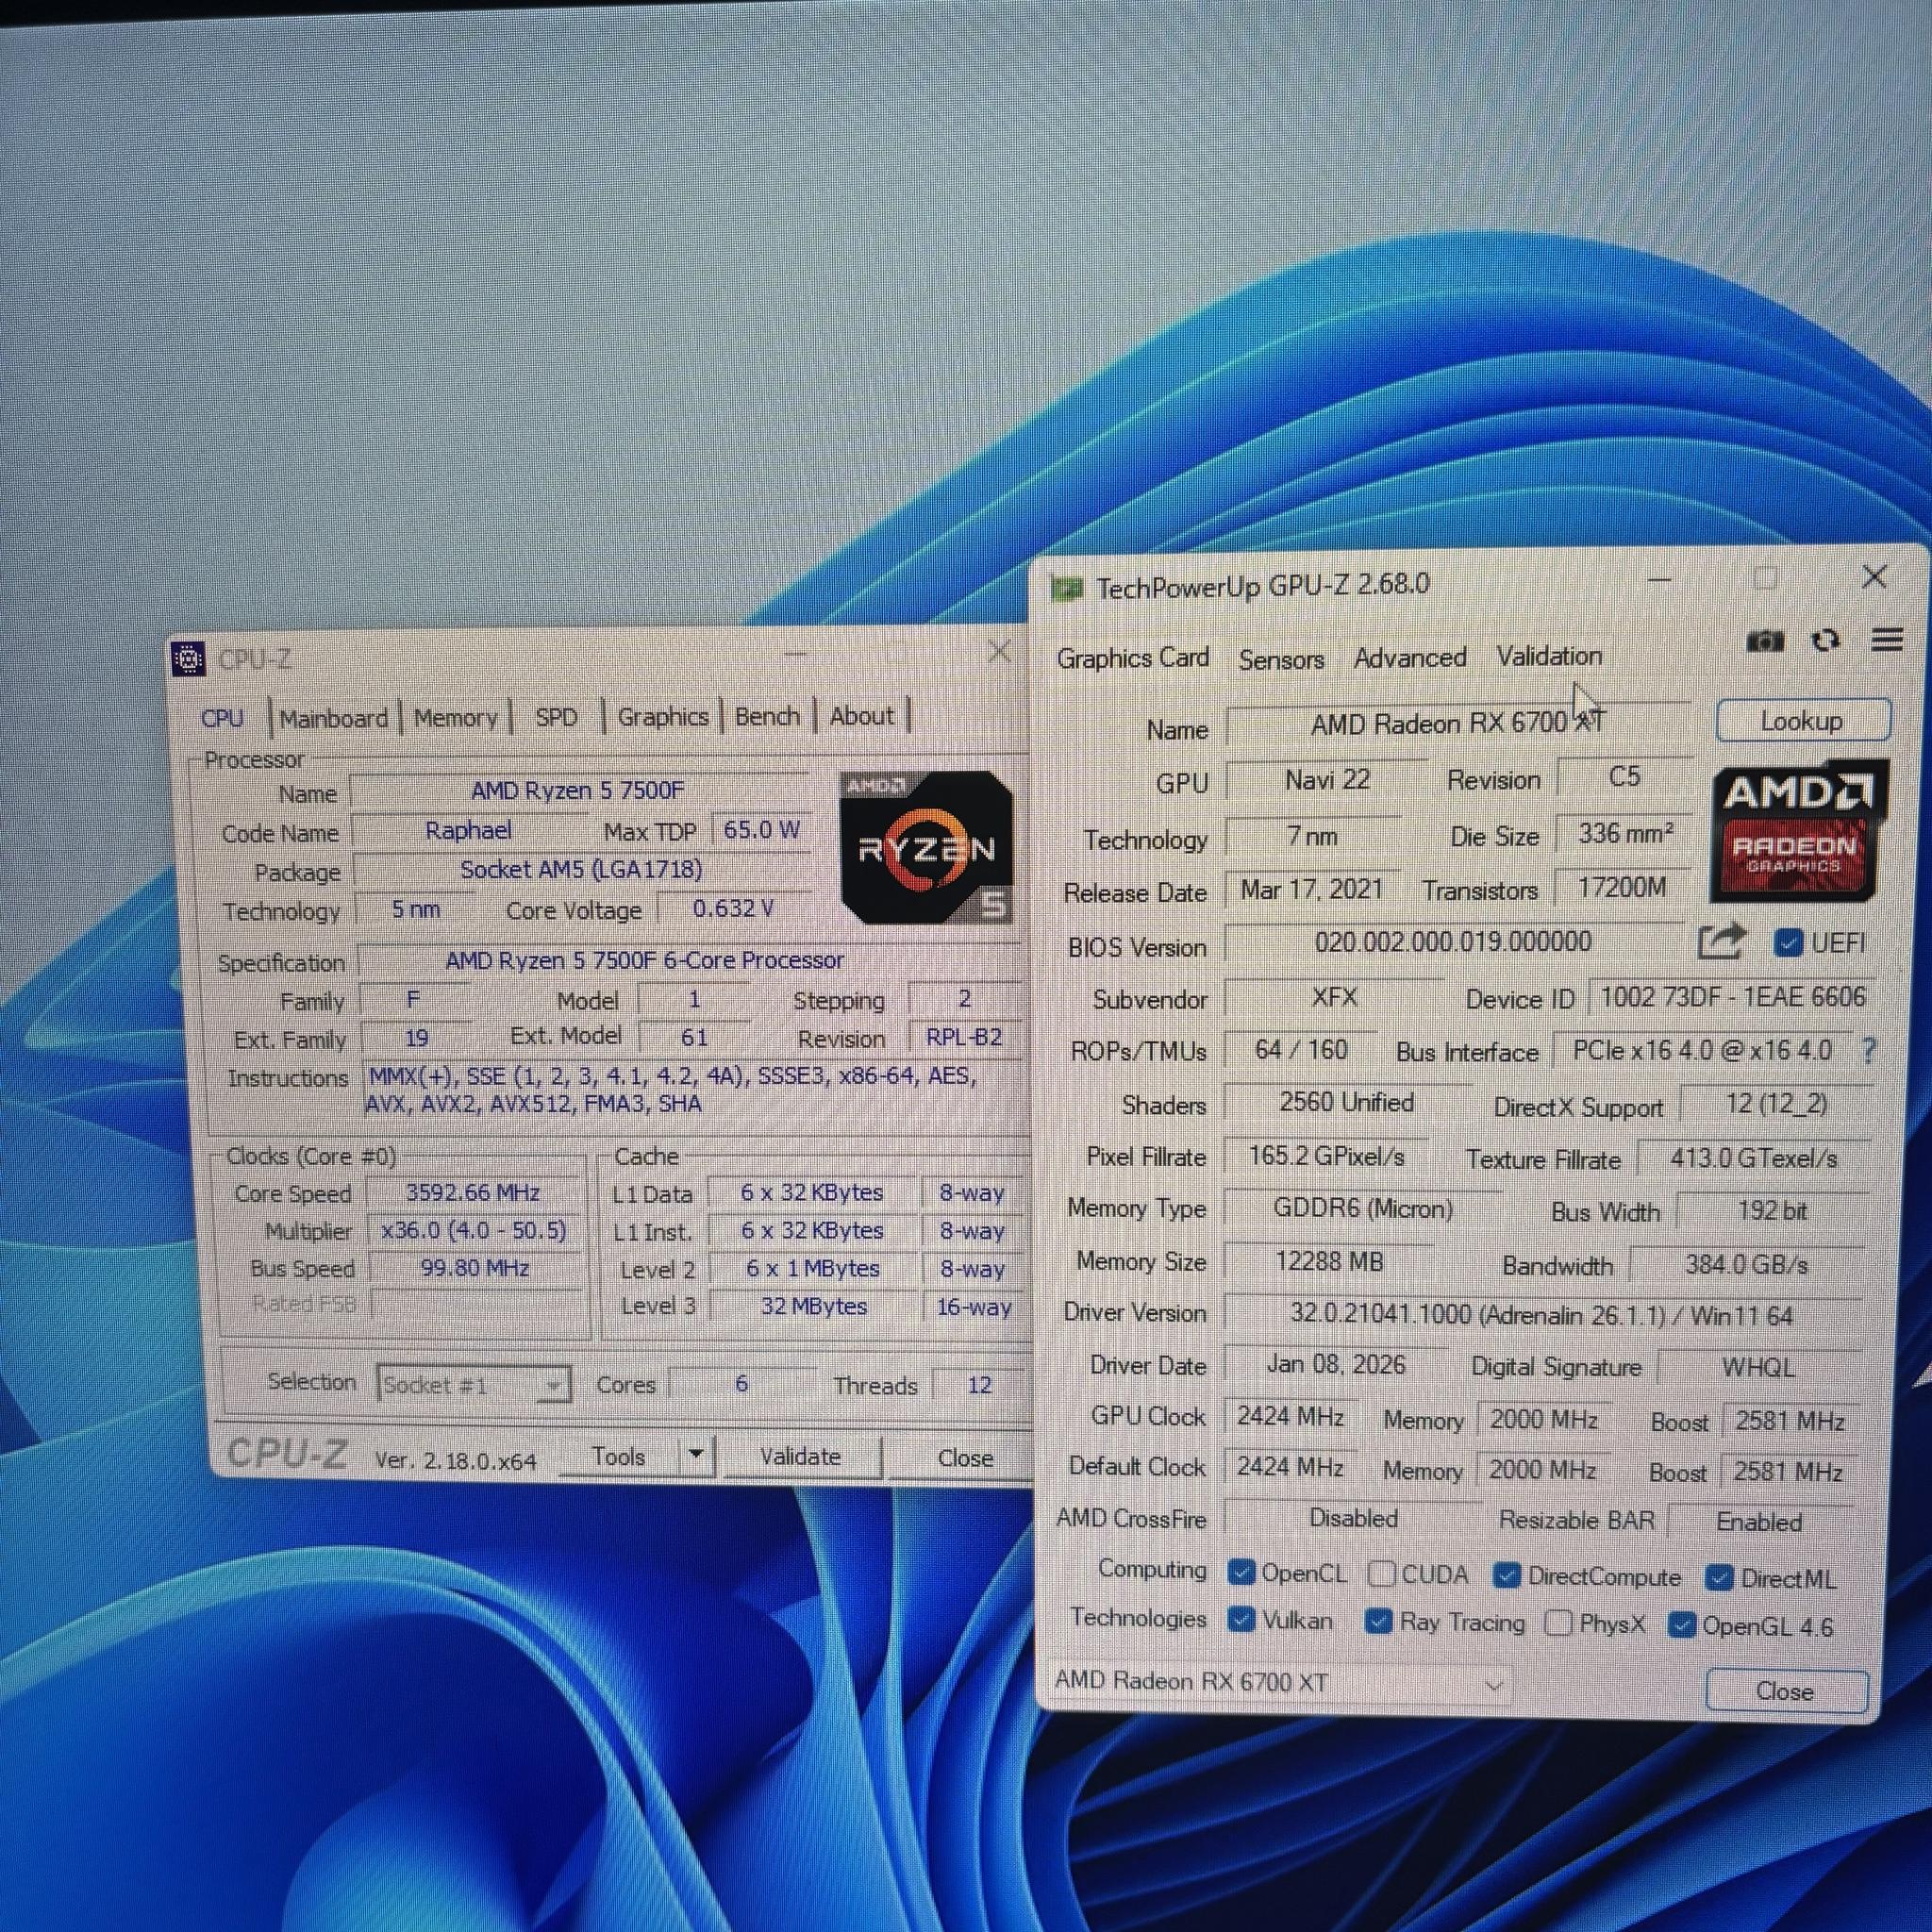This screenshot has width=1932, height=1932.
Task: Click the Bus Interface question mark
Action: (x=1869, y=1050)
